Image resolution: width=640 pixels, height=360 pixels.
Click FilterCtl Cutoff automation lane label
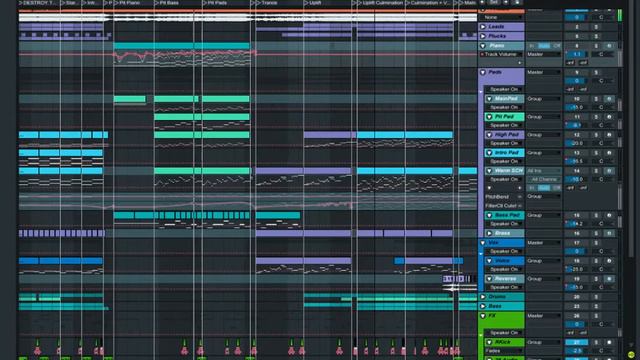tap(501, 206)
